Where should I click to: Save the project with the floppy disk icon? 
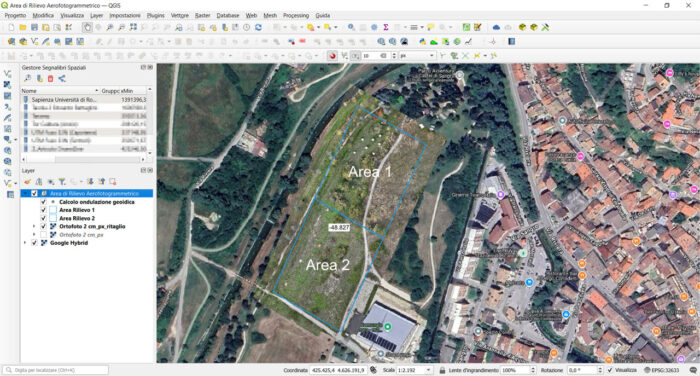(34, 27)
